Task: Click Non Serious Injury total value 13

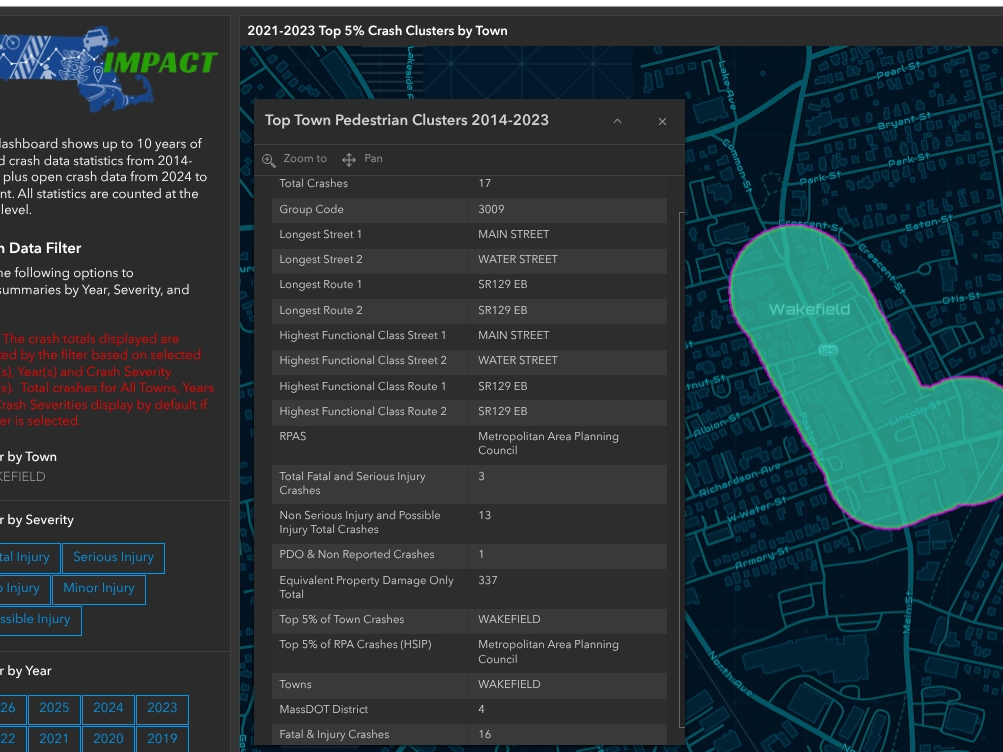Action: (484, 515)
